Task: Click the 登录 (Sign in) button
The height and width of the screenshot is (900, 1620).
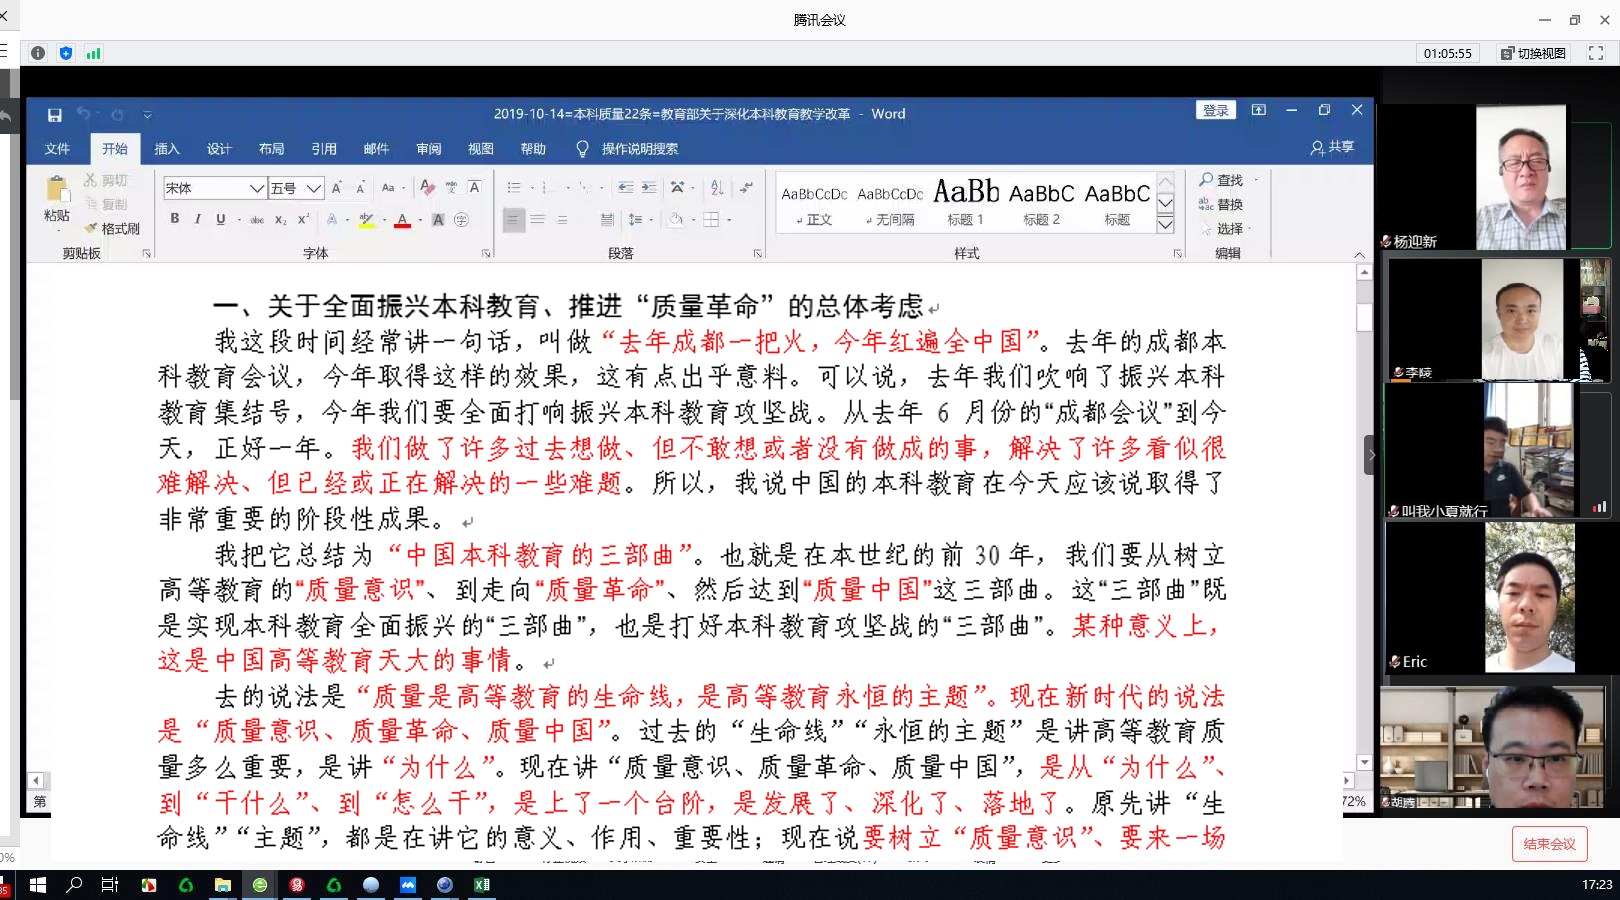Action: (x=1215, y=111)
